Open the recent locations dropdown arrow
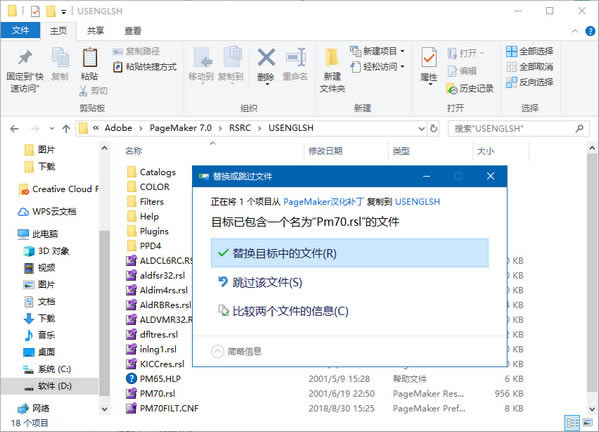599x432 pixels. point(52,129)
